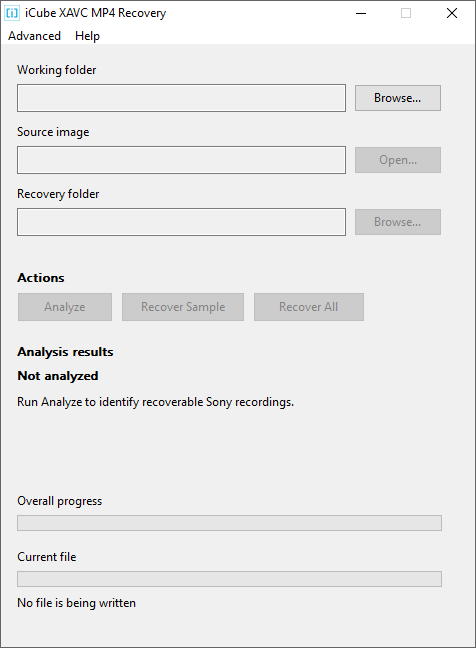Image resolution: width=476 pixels, height=648 pixels.
Task: Click the Open... button for Source image
Action: coord(397,160)
